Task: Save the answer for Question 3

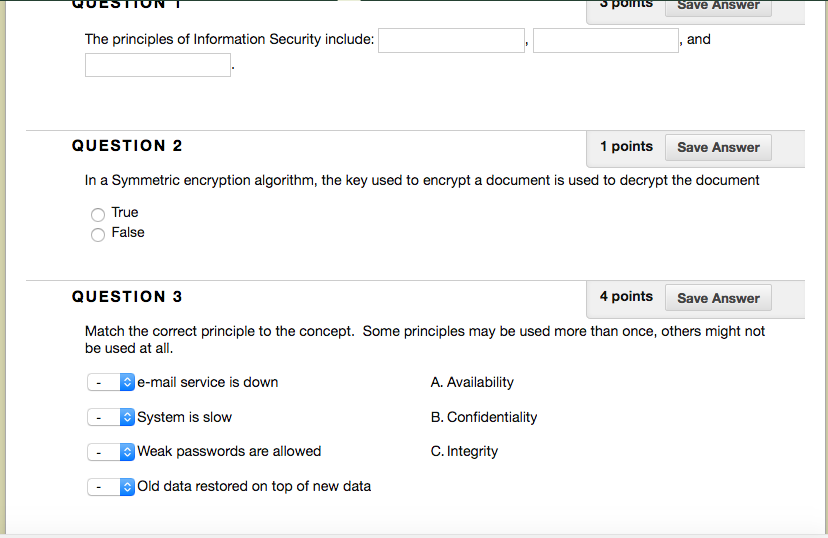Action: point(718,298)
